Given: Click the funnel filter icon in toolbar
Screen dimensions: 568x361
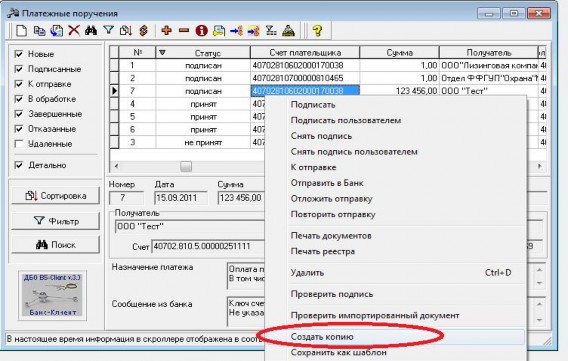Looking at the screenshot, I should pyautogui.click(x=108, y=30).
